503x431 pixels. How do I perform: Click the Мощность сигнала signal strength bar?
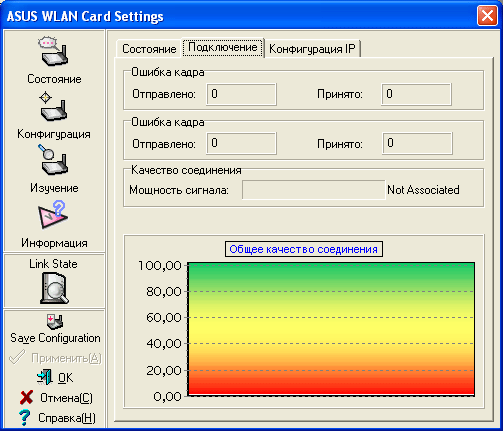tap(314, 190)
